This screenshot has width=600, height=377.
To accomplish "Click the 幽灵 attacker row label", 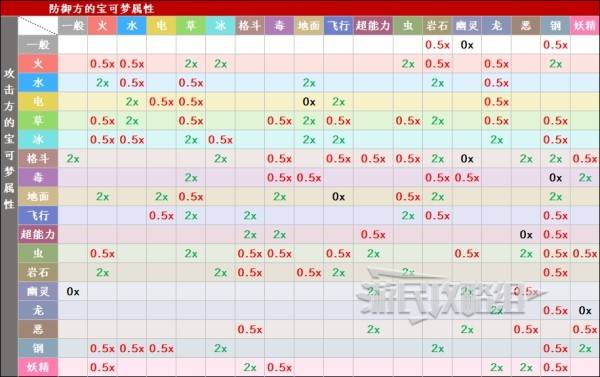I will click(x=38, y=291).
